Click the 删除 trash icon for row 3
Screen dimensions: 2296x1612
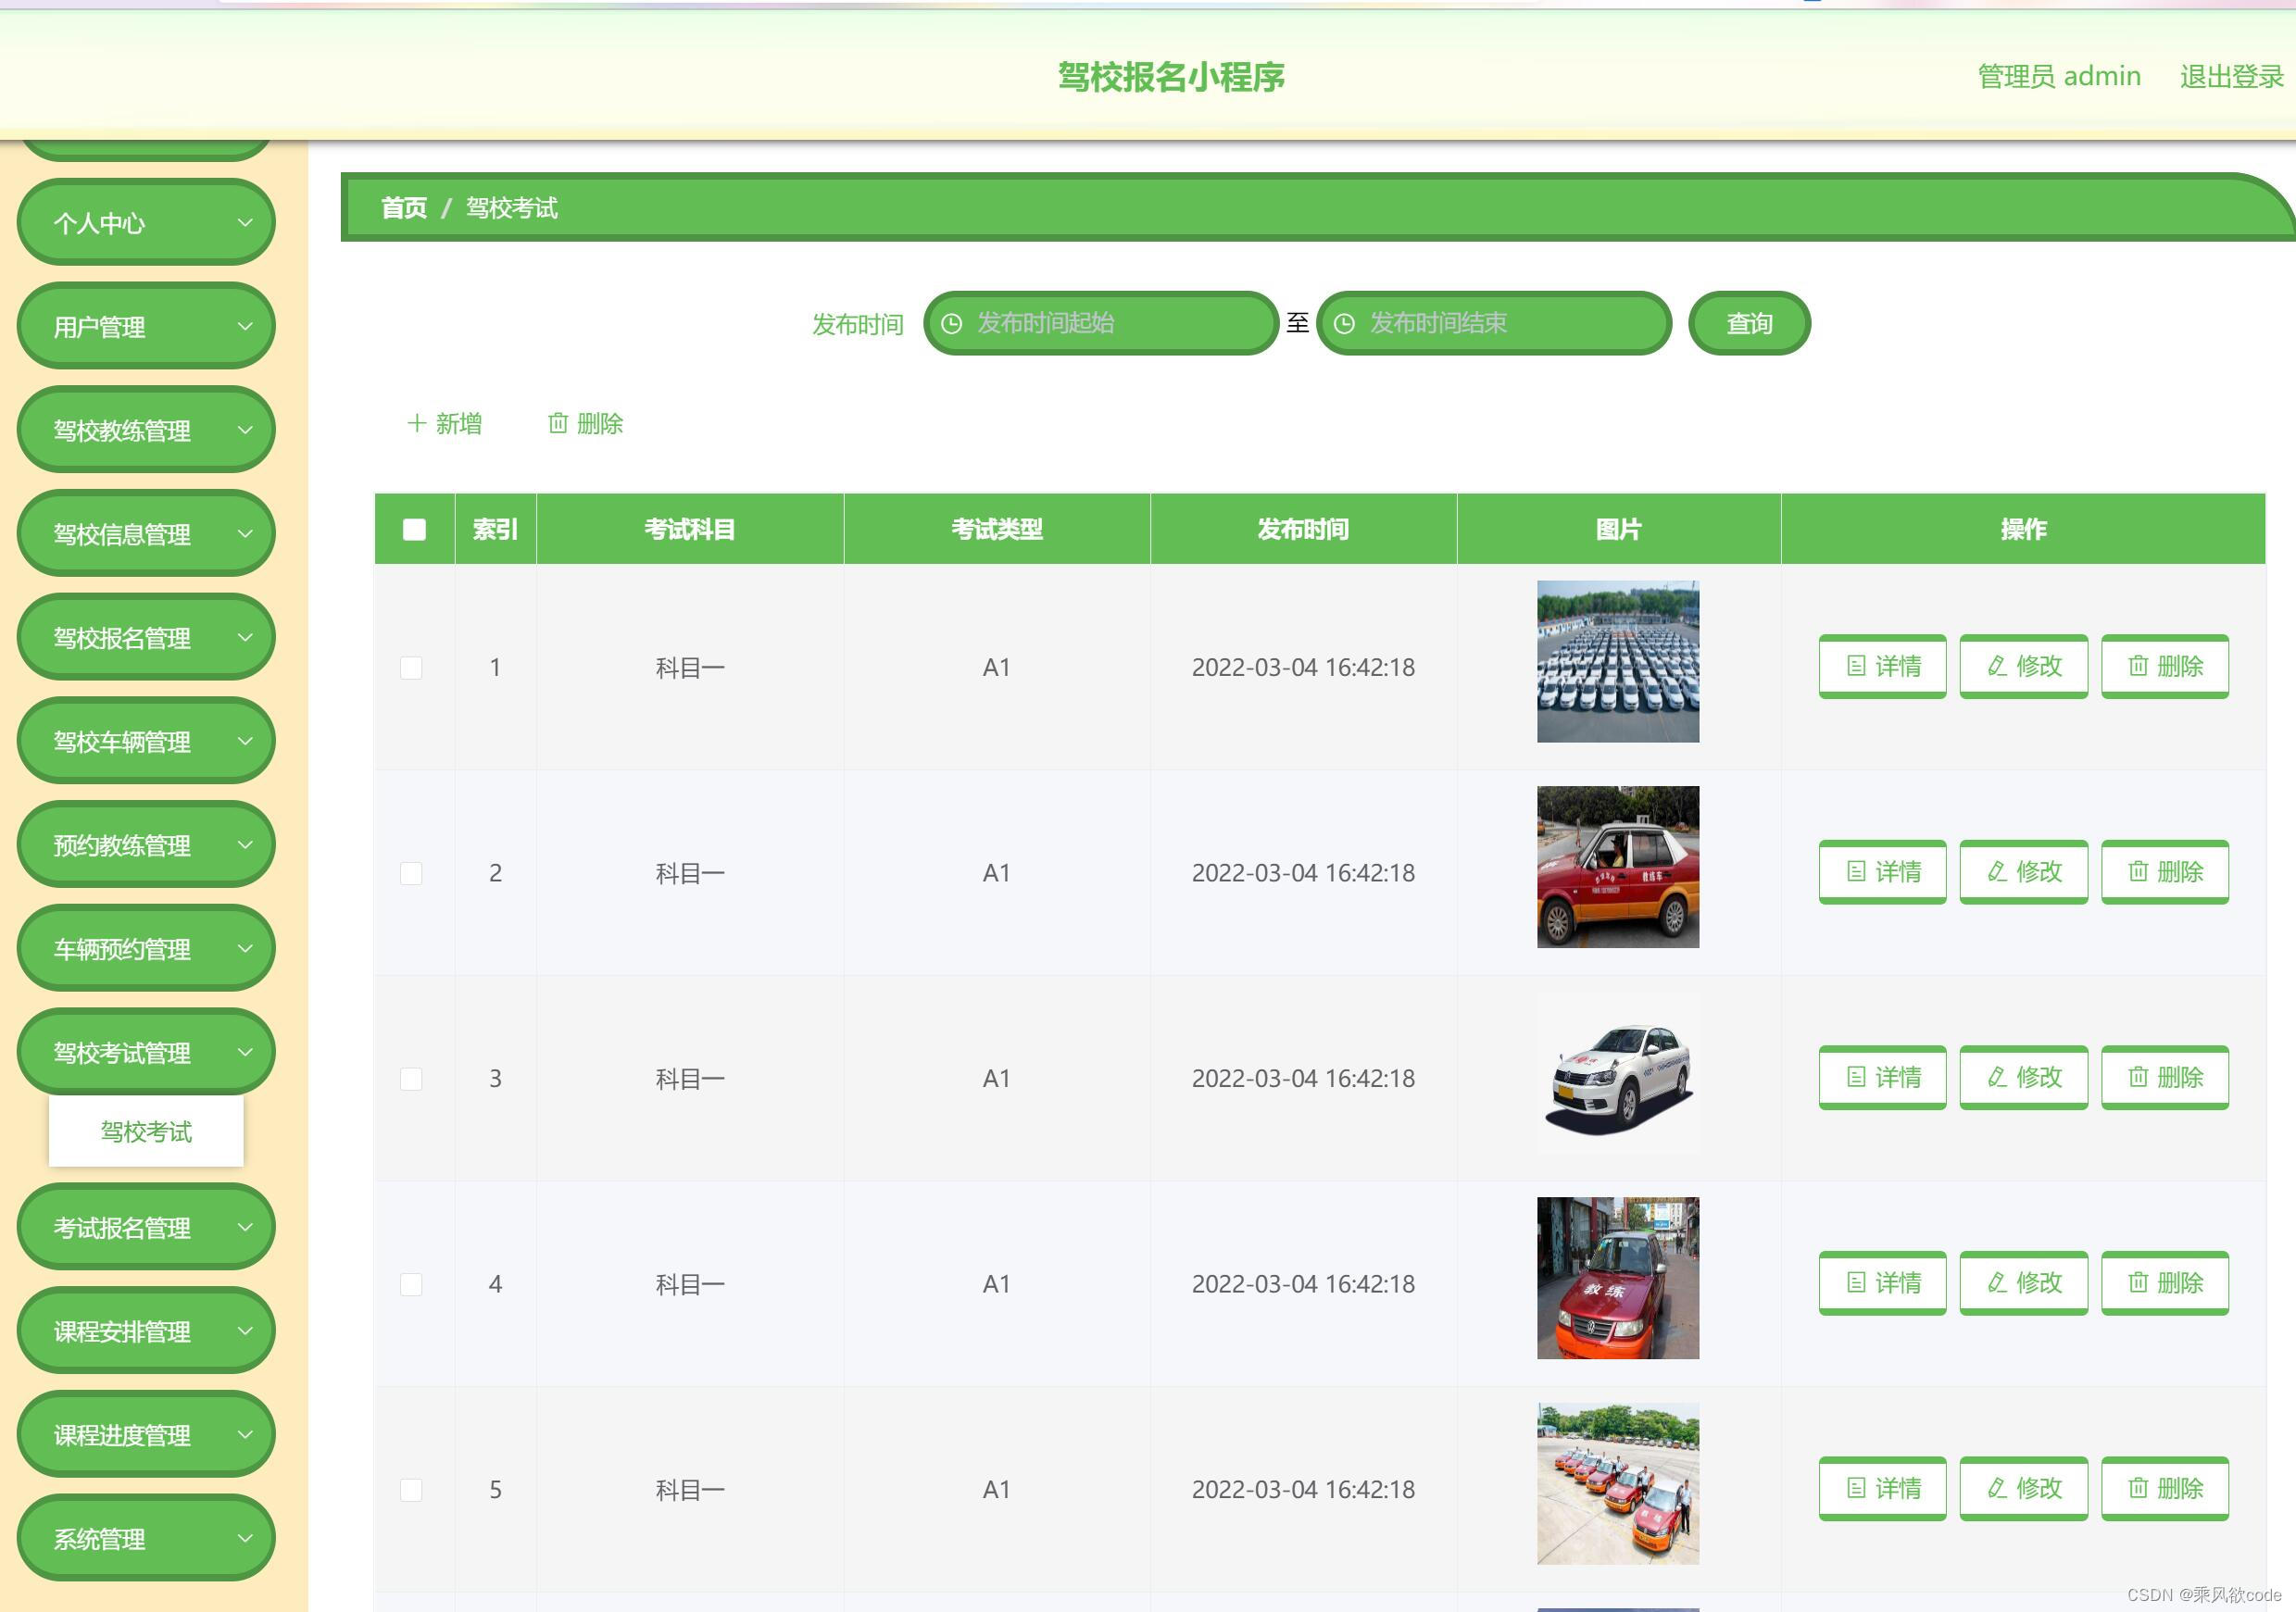(2138, 1077)
